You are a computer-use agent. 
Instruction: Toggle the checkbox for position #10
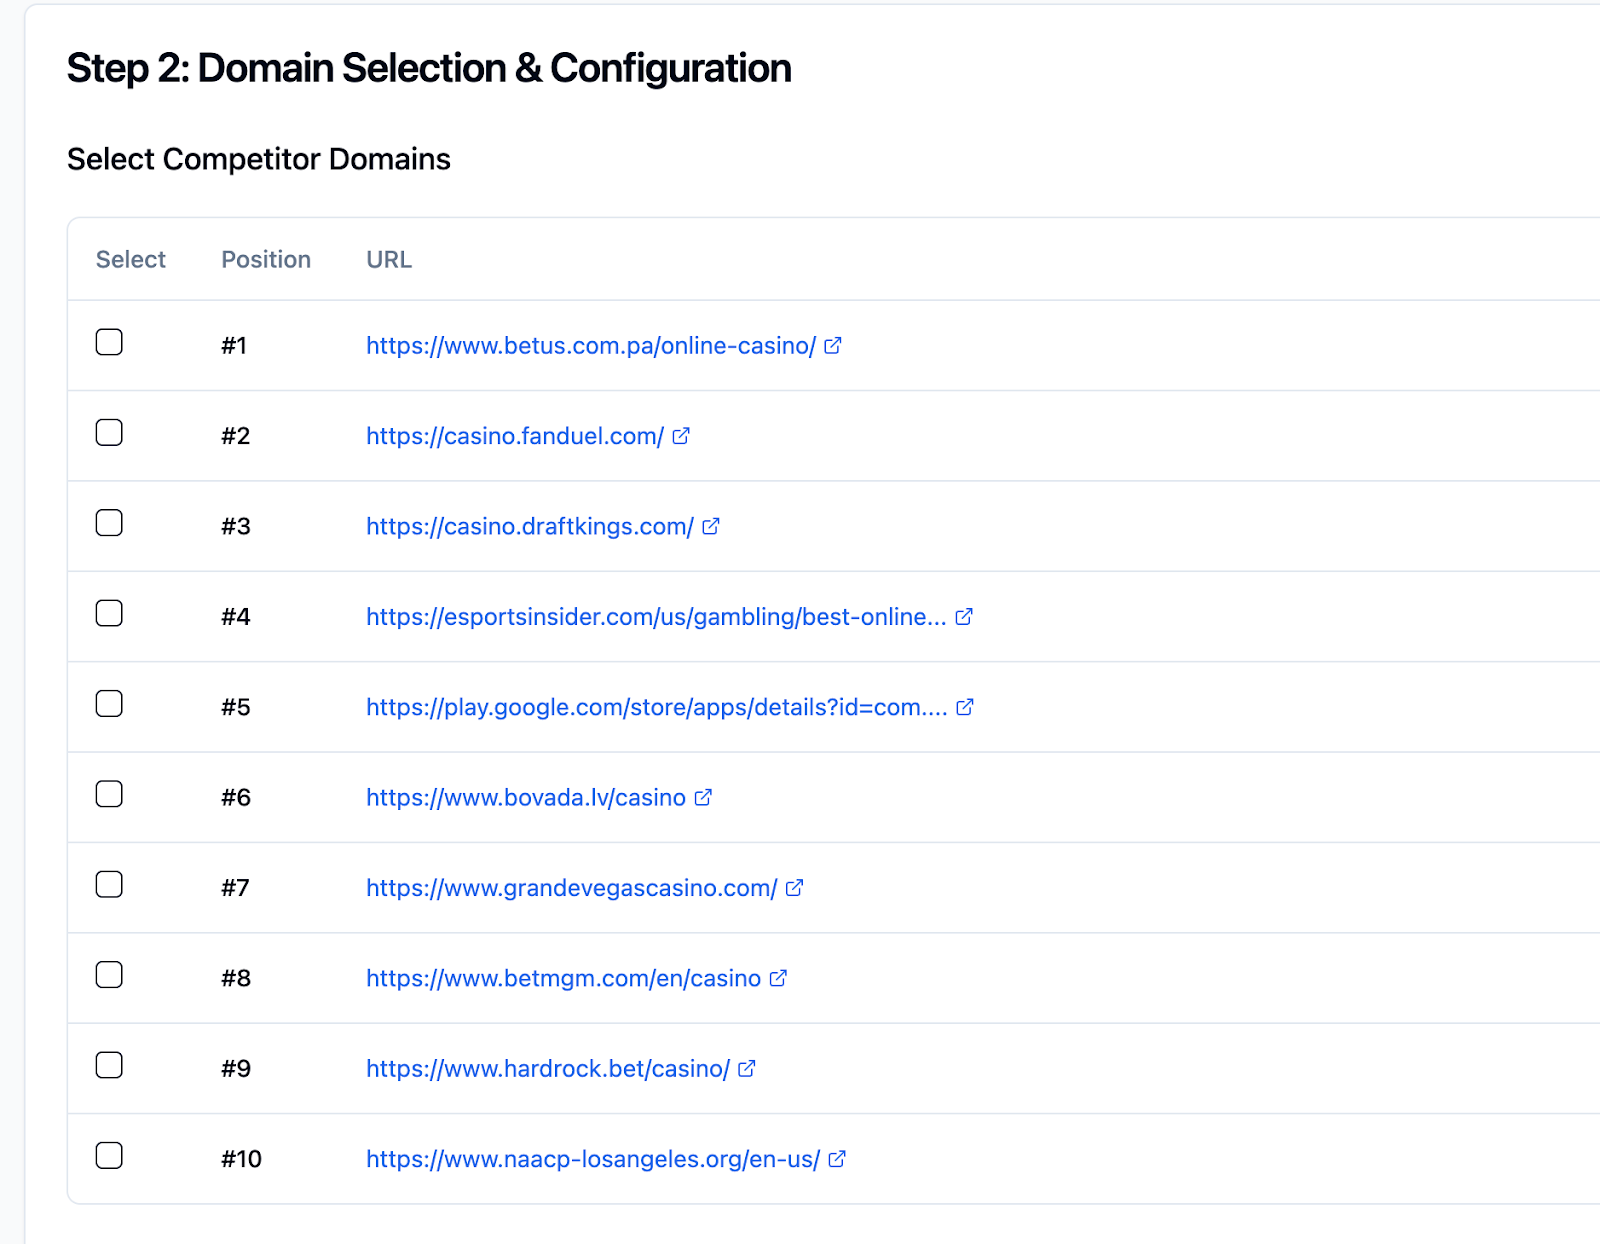pos(109,1156)
